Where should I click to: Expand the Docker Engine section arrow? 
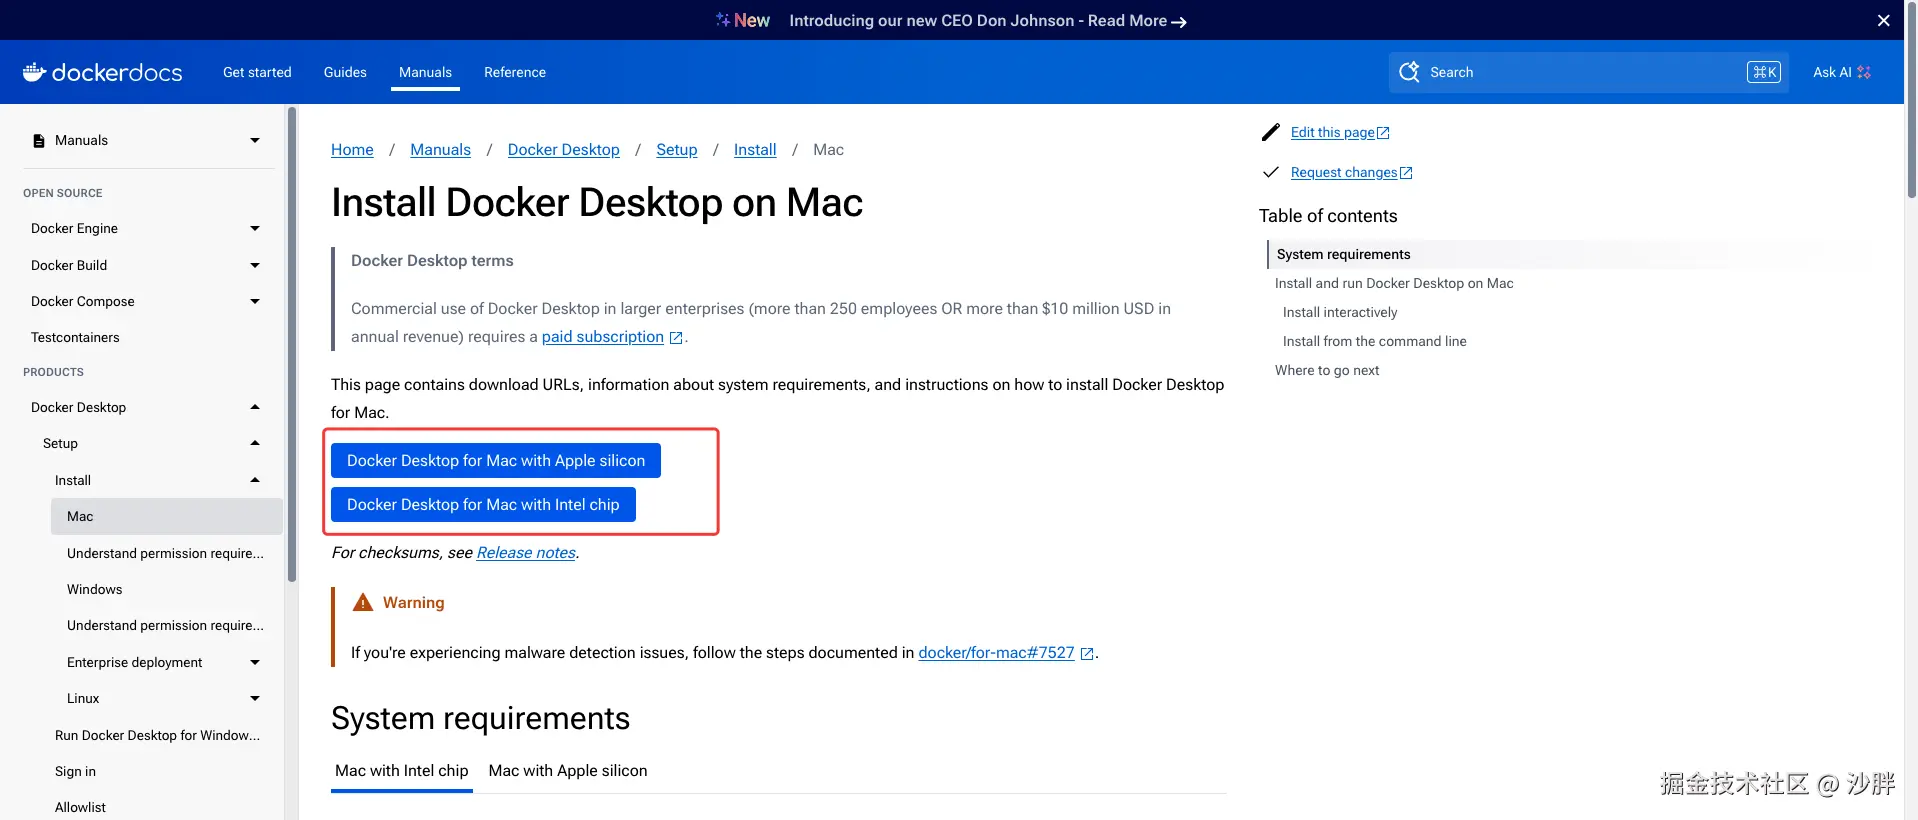click(255, 229)
